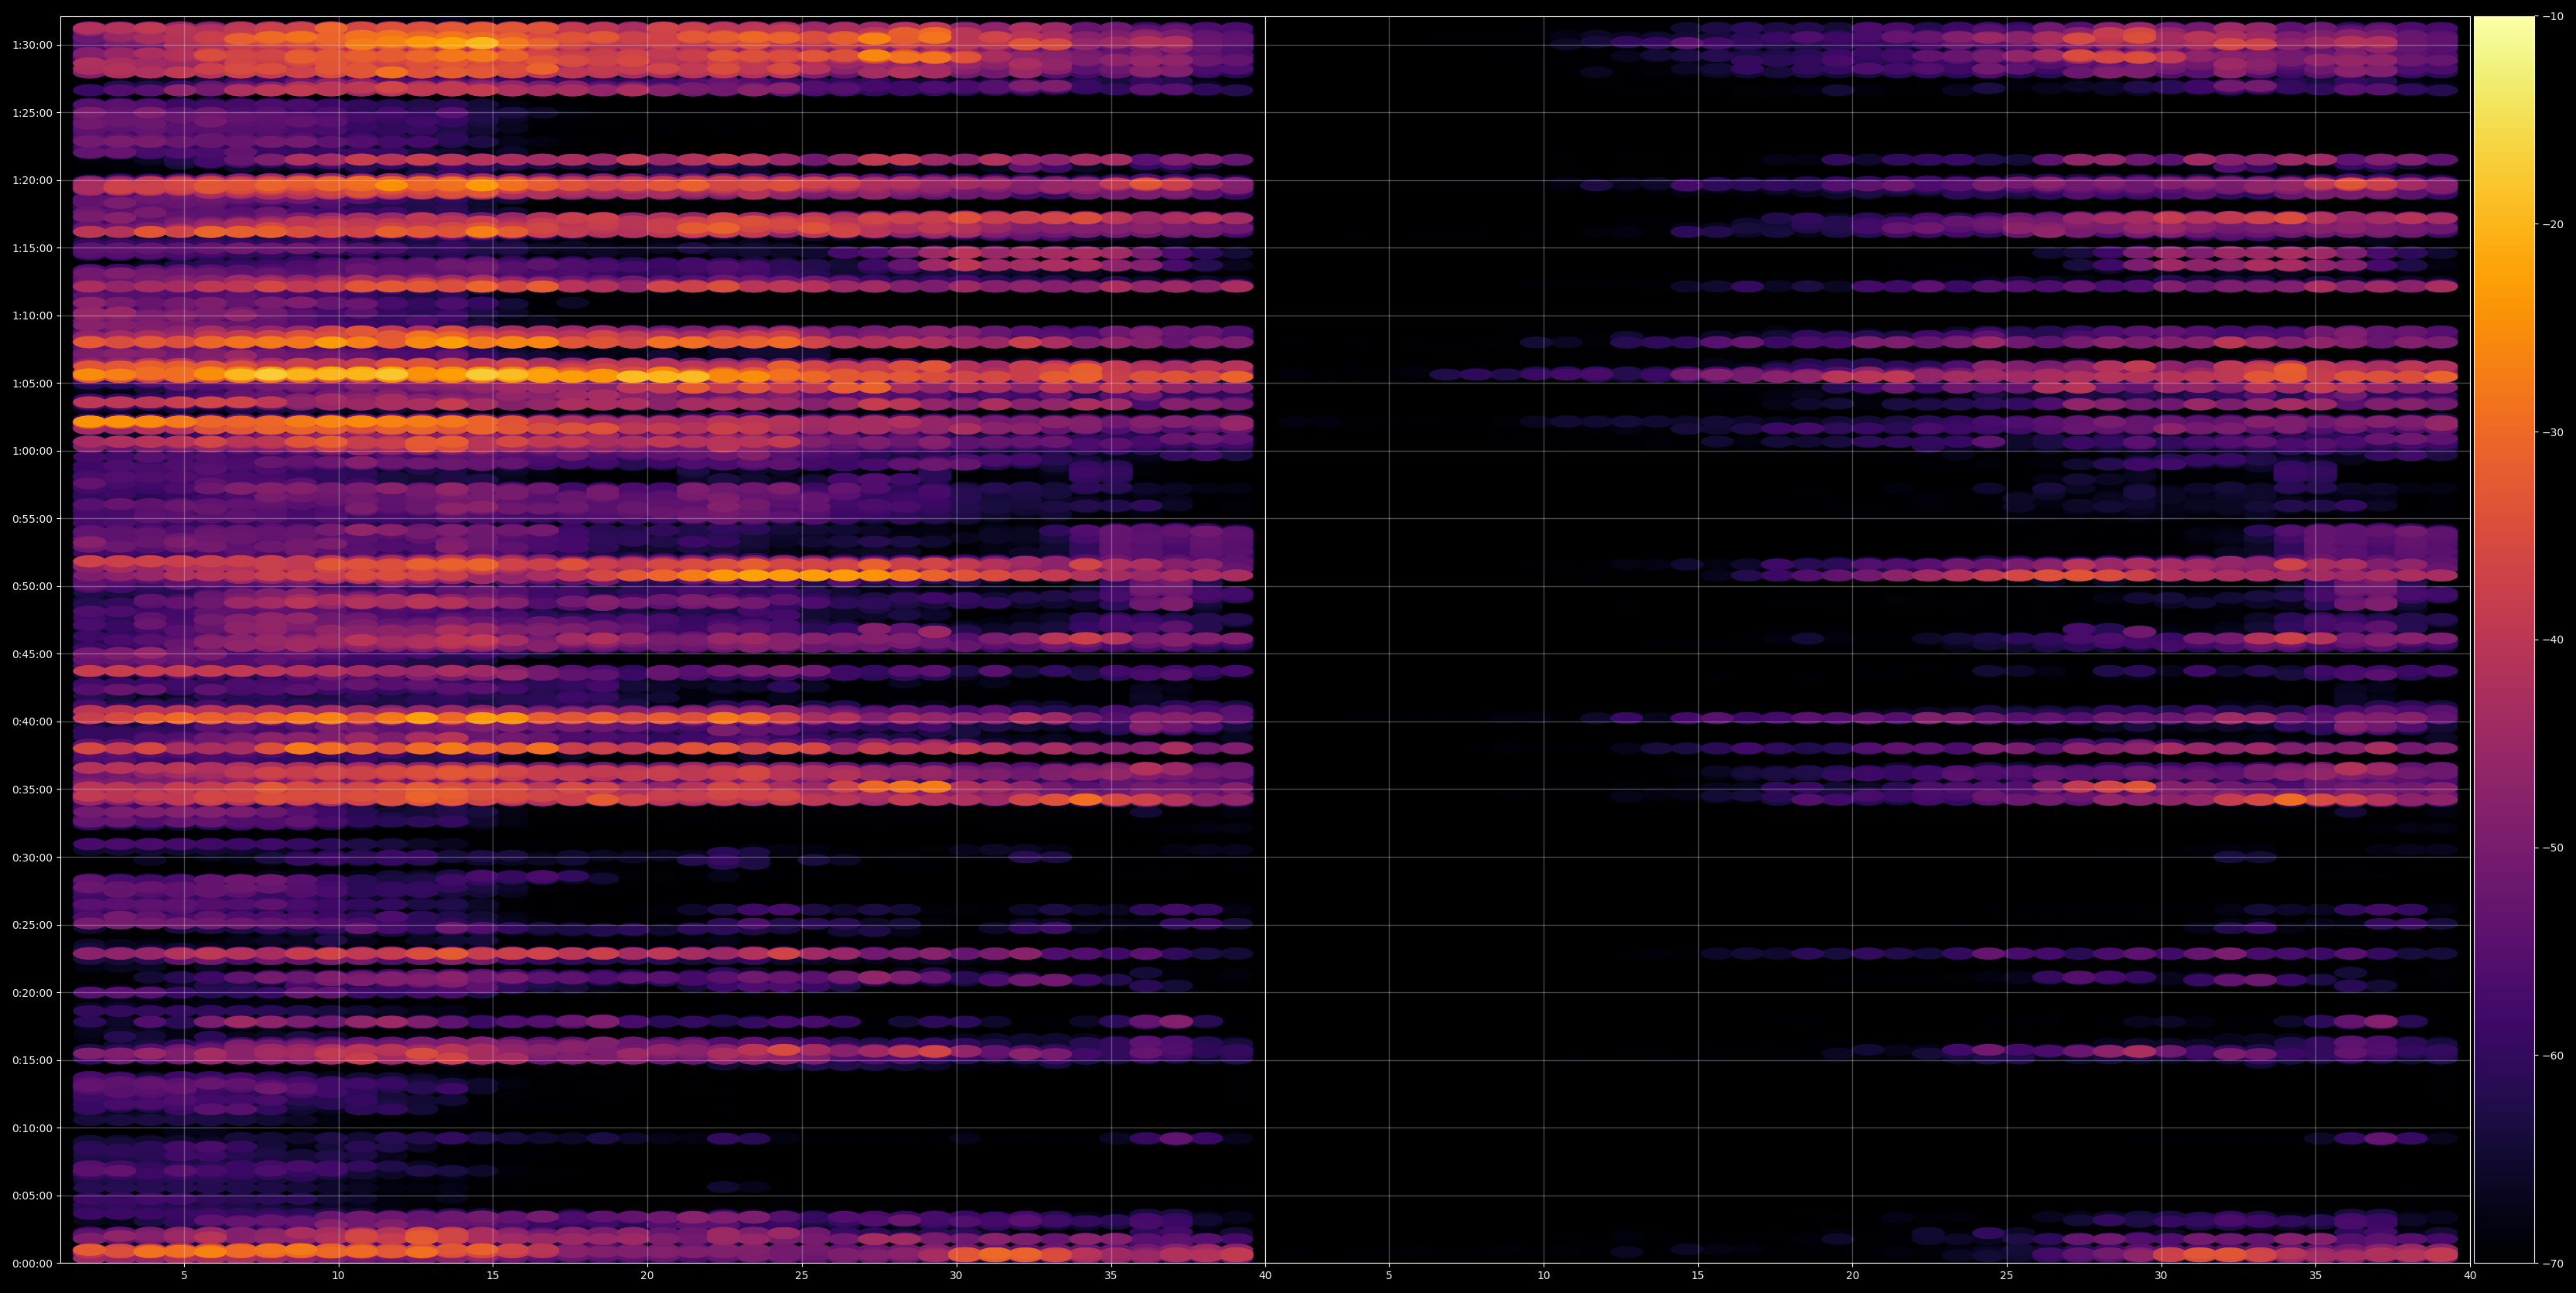
Task: Select the 1:30:00 time label
Action: pos(31,45)
